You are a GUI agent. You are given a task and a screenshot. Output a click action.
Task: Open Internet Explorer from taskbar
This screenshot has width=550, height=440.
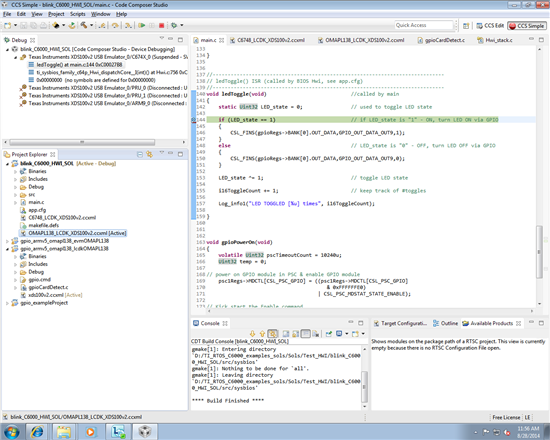[37, 432]
